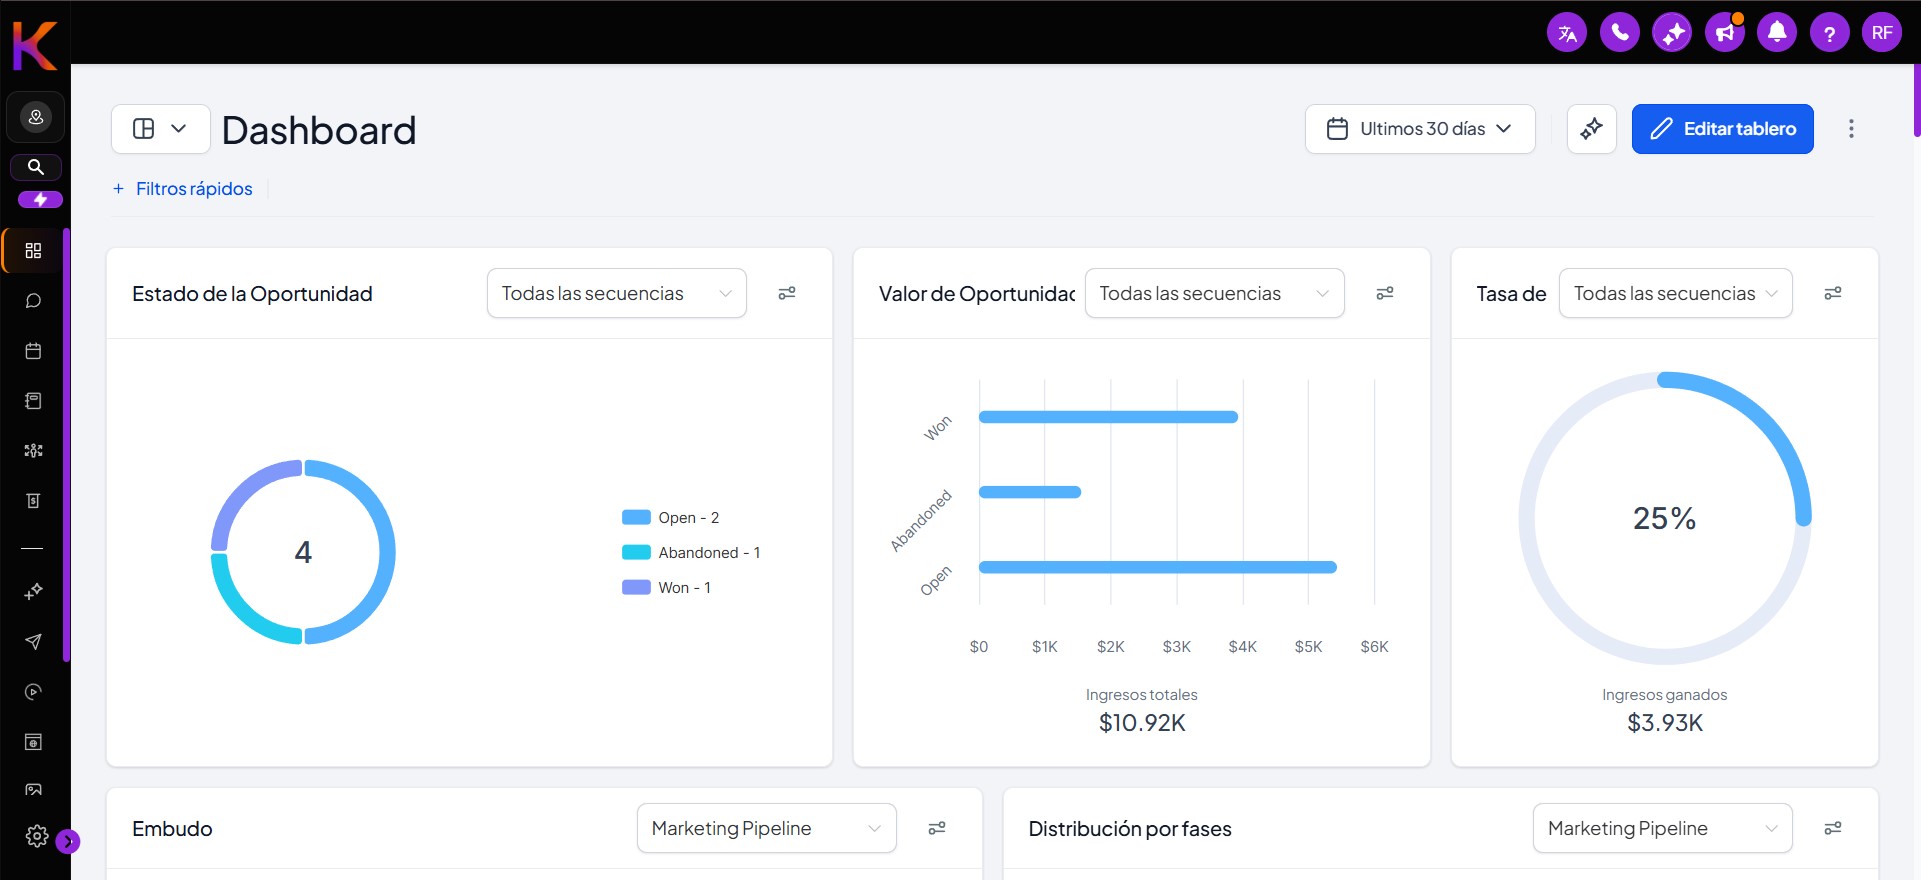The image size is (1921, 880).
Task: Open settings for the Valor de Oportunidad widget
Action: click(1385, 293)
